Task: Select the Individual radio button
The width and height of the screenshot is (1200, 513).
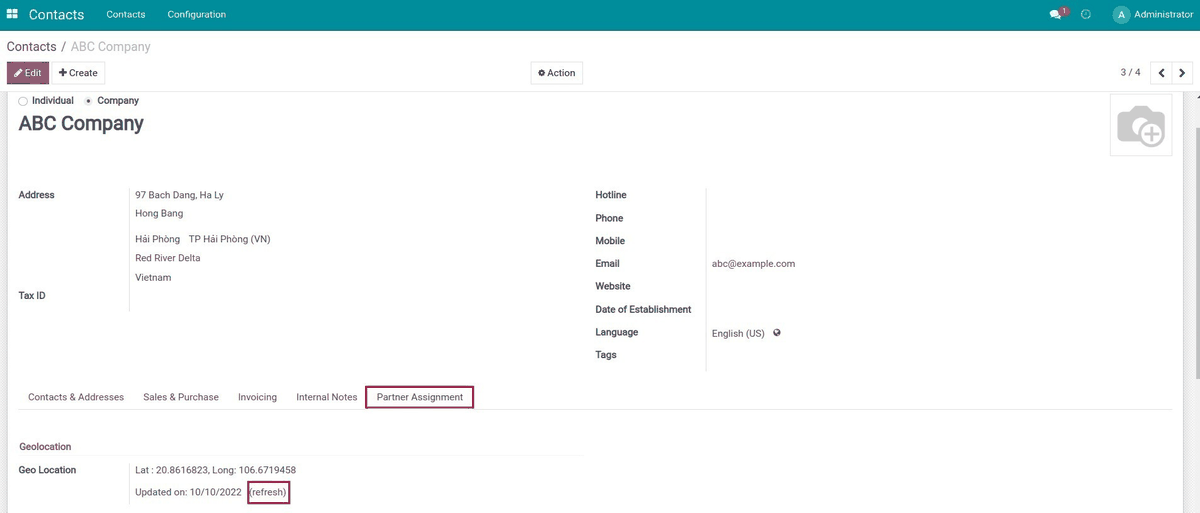Action: point(23,101)
